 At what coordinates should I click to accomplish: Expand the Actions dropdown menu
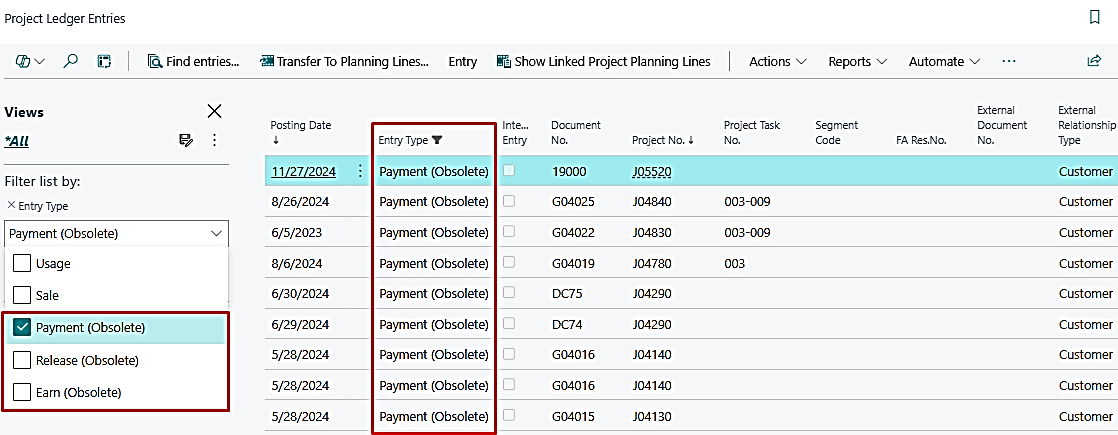778,61
